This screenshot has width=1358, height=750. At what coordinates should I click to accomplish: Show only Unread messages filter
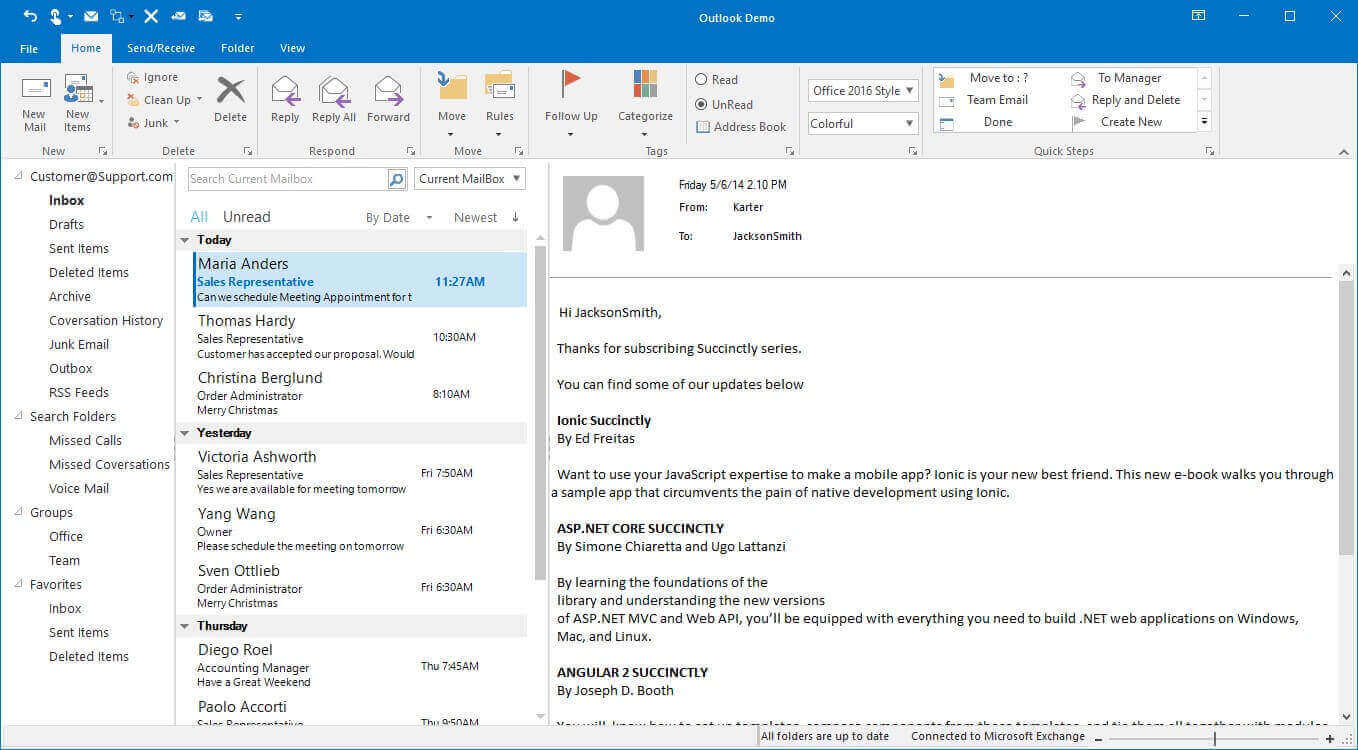pos(246,217)
